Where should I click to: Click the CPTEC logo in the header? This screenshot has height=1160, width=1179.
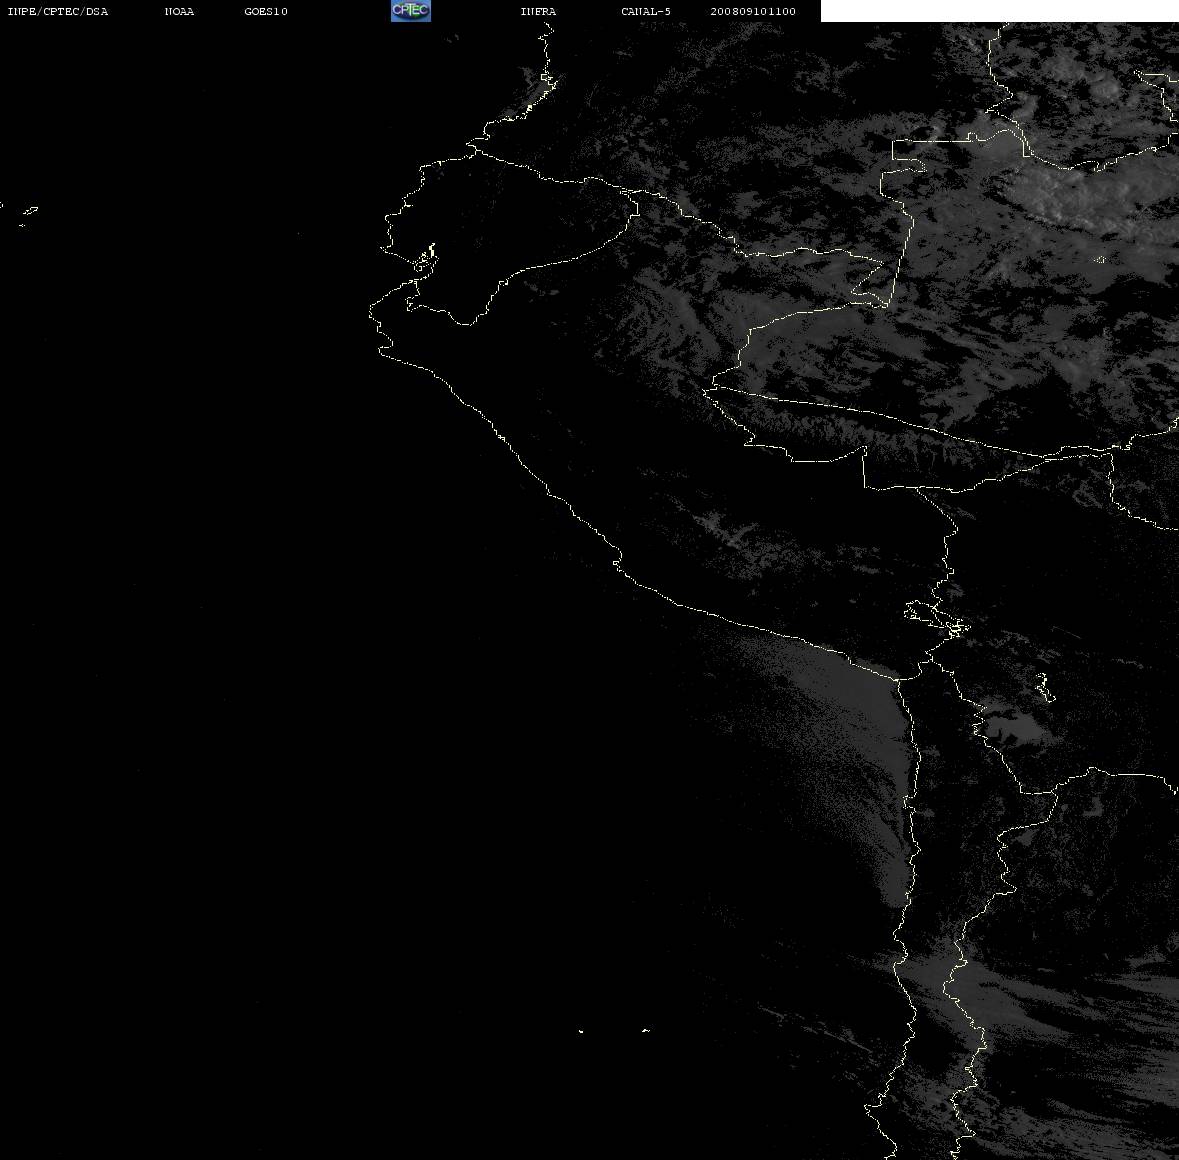pos(410,11)
